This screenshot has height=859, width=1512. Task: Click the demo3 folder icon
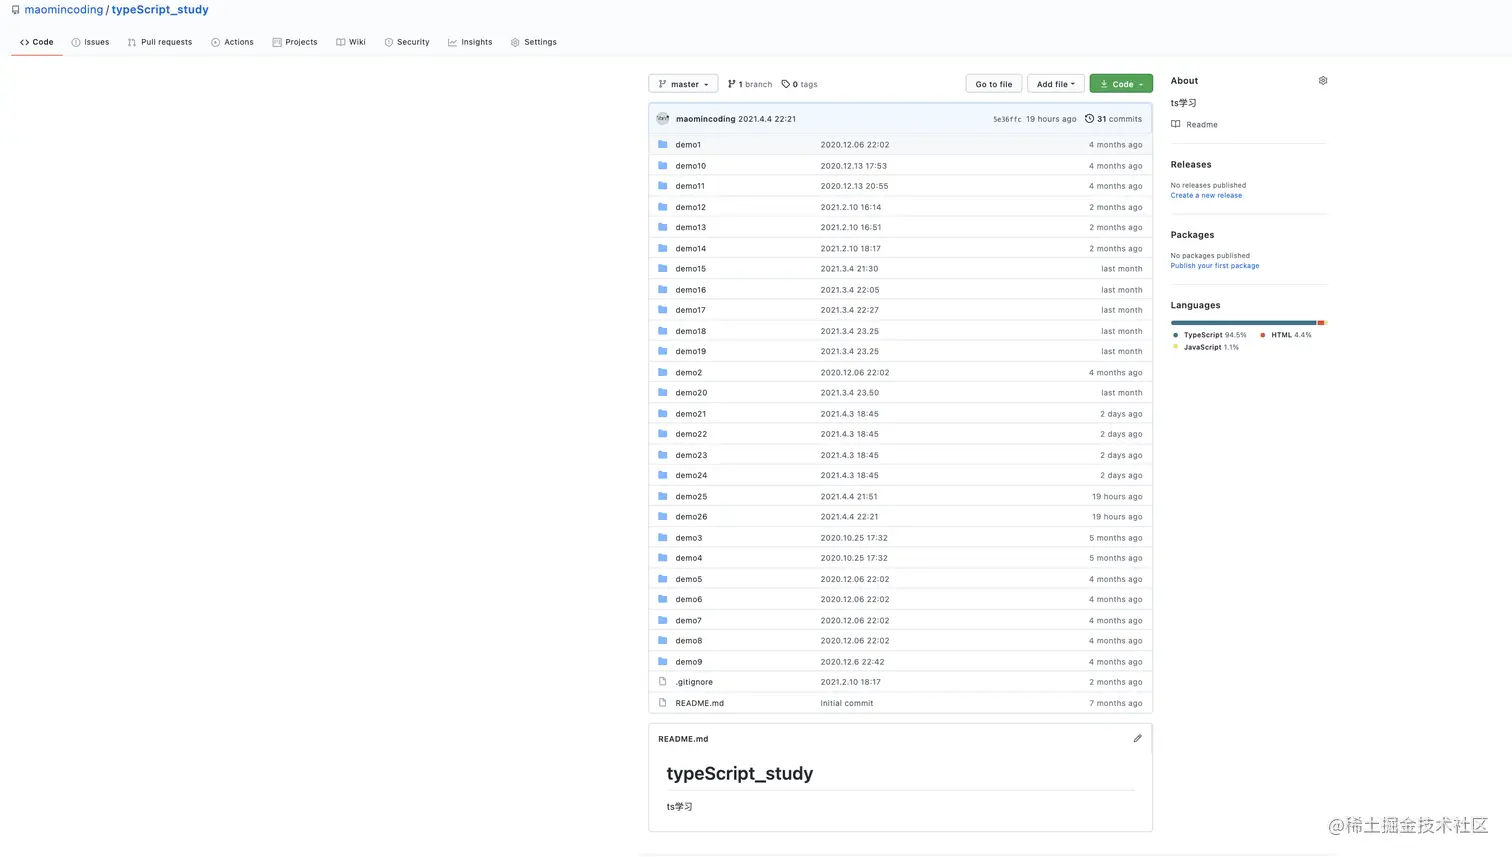pyautogui.click(x=662, y=537)
